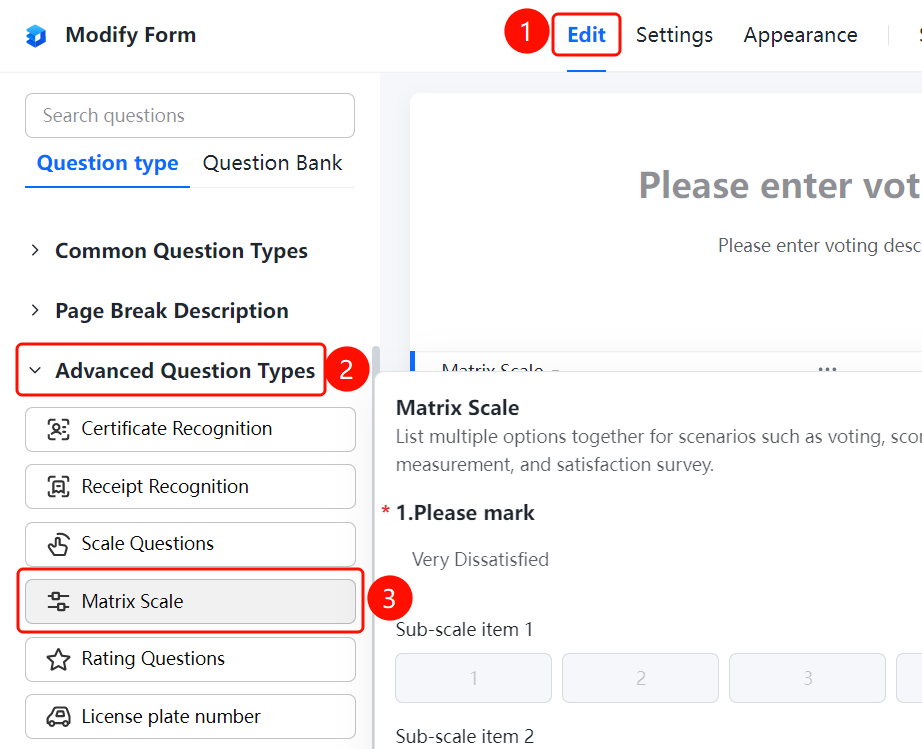Click the Matrix Scale sliders icon
Screen dimensions: 922x749
pos(58,601)
